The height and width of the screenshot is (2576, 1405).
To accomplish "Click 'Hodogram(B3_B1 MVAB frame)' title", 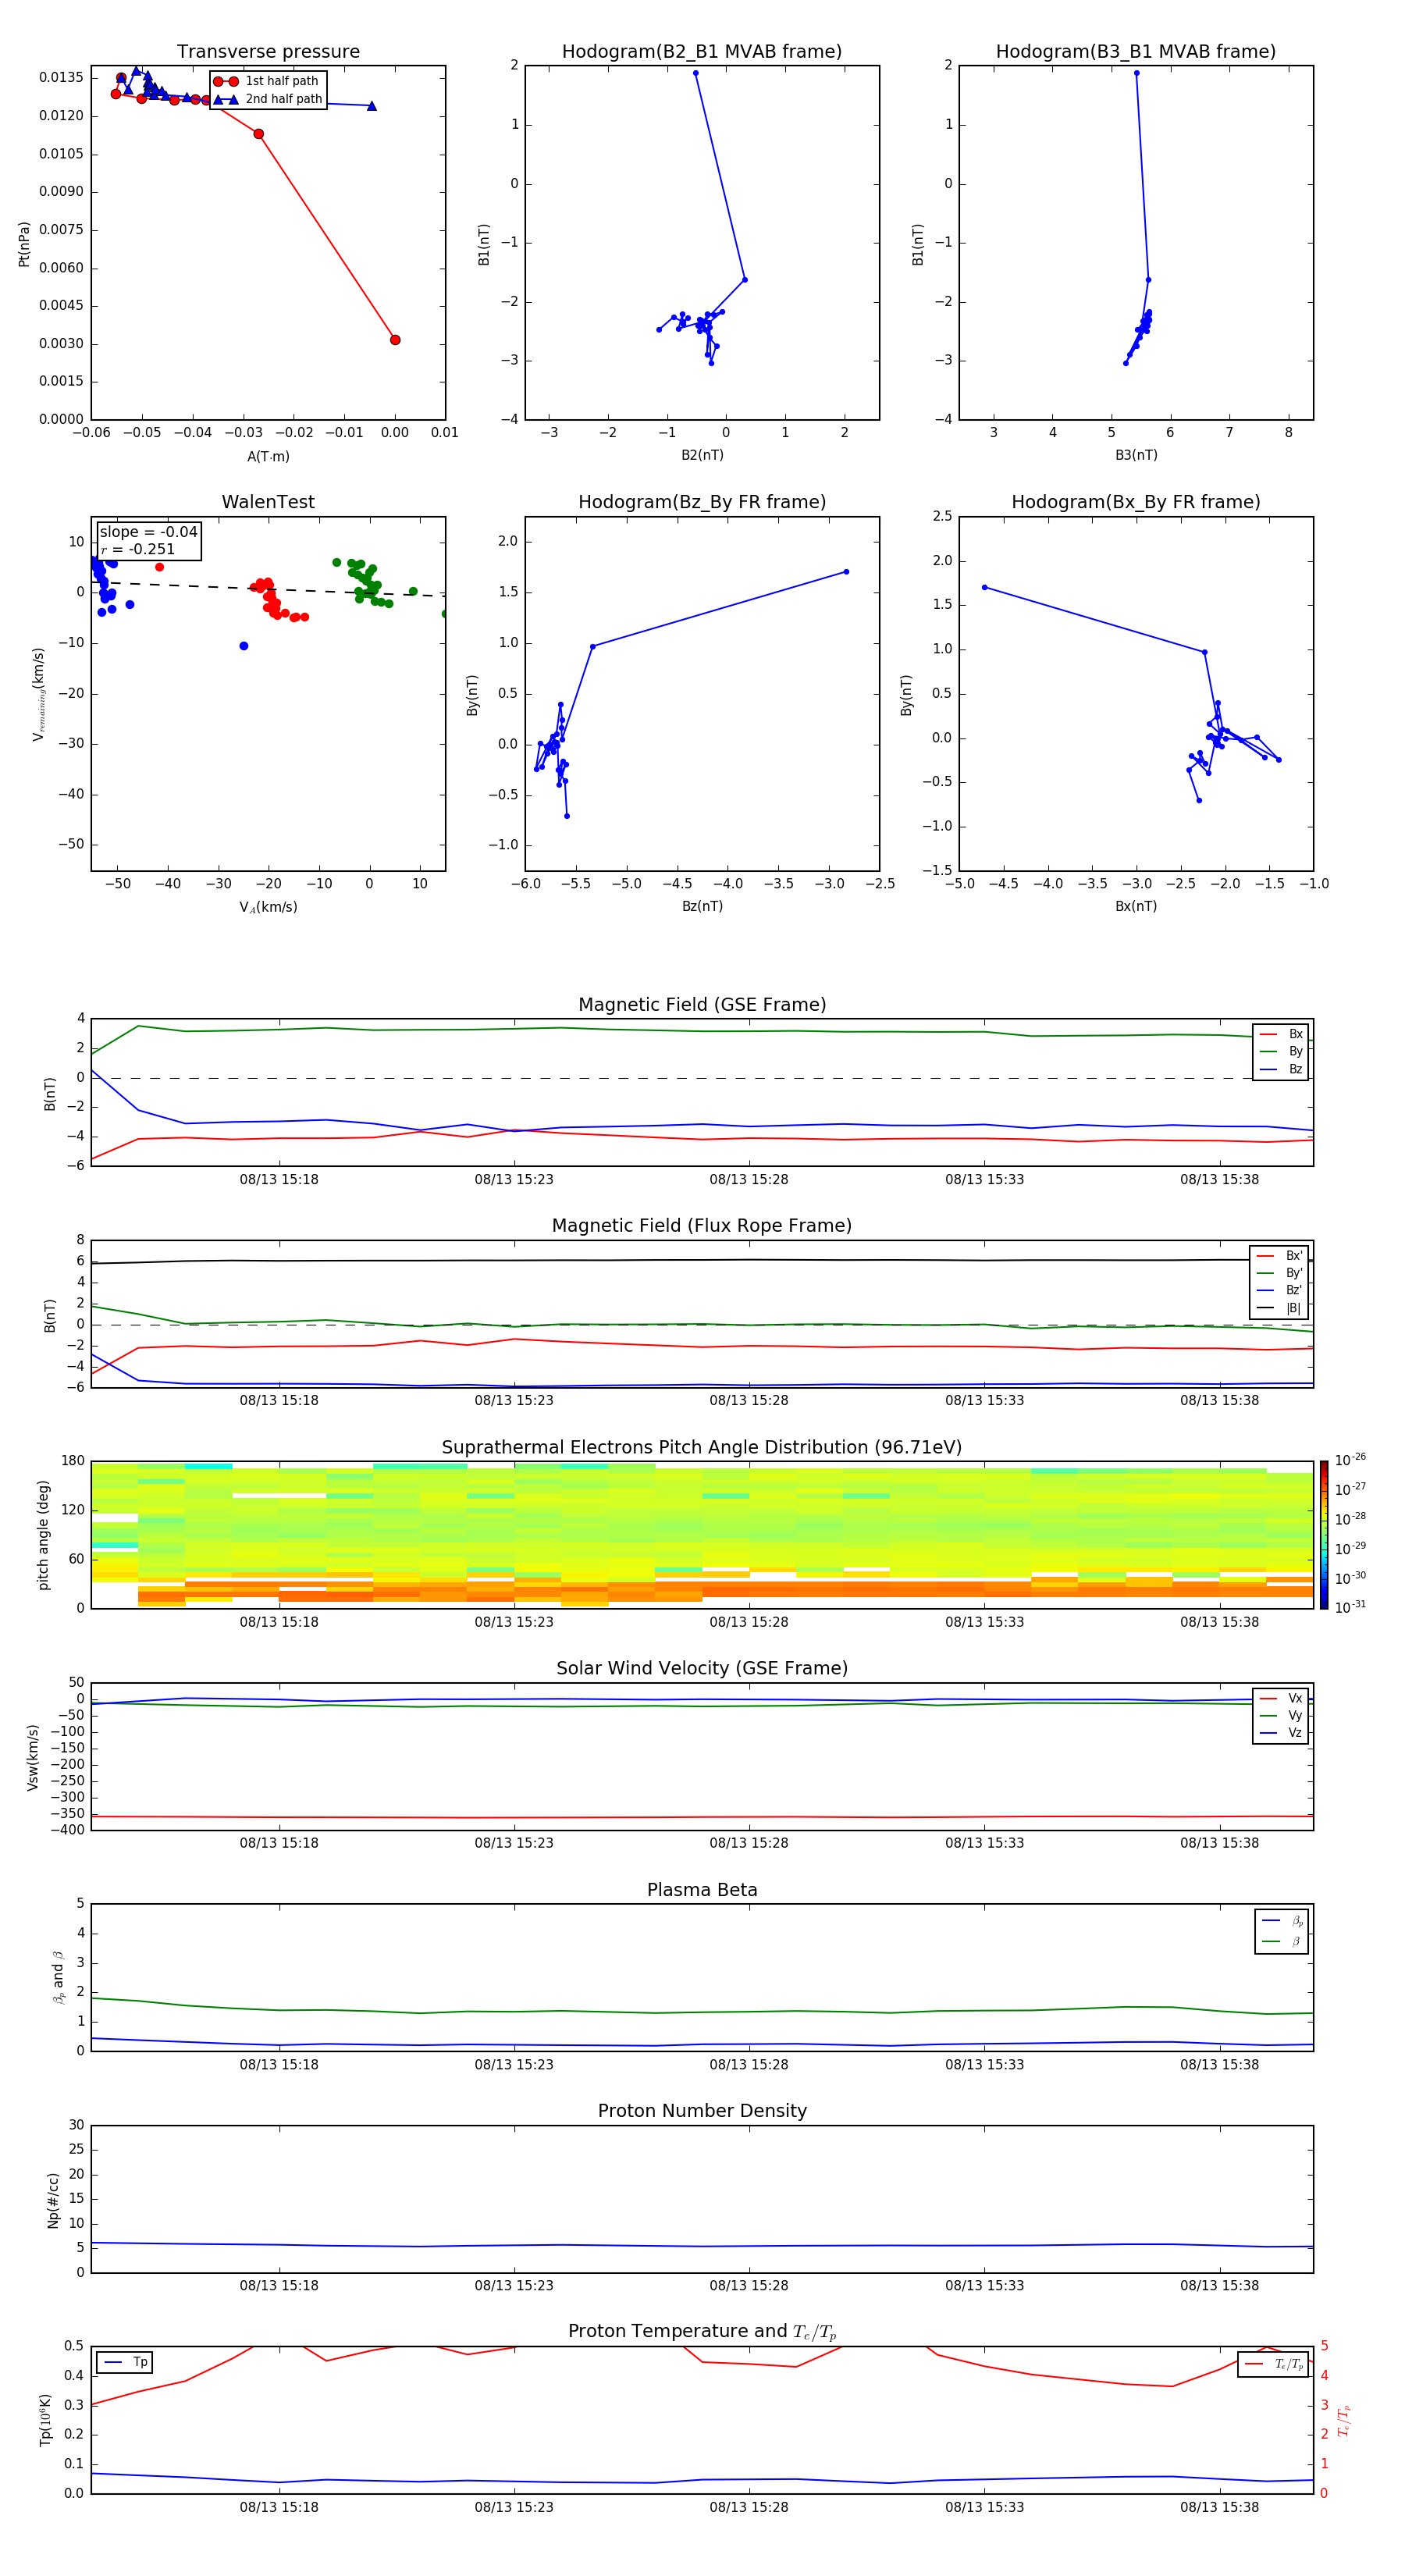I will tap(1136, 51).
